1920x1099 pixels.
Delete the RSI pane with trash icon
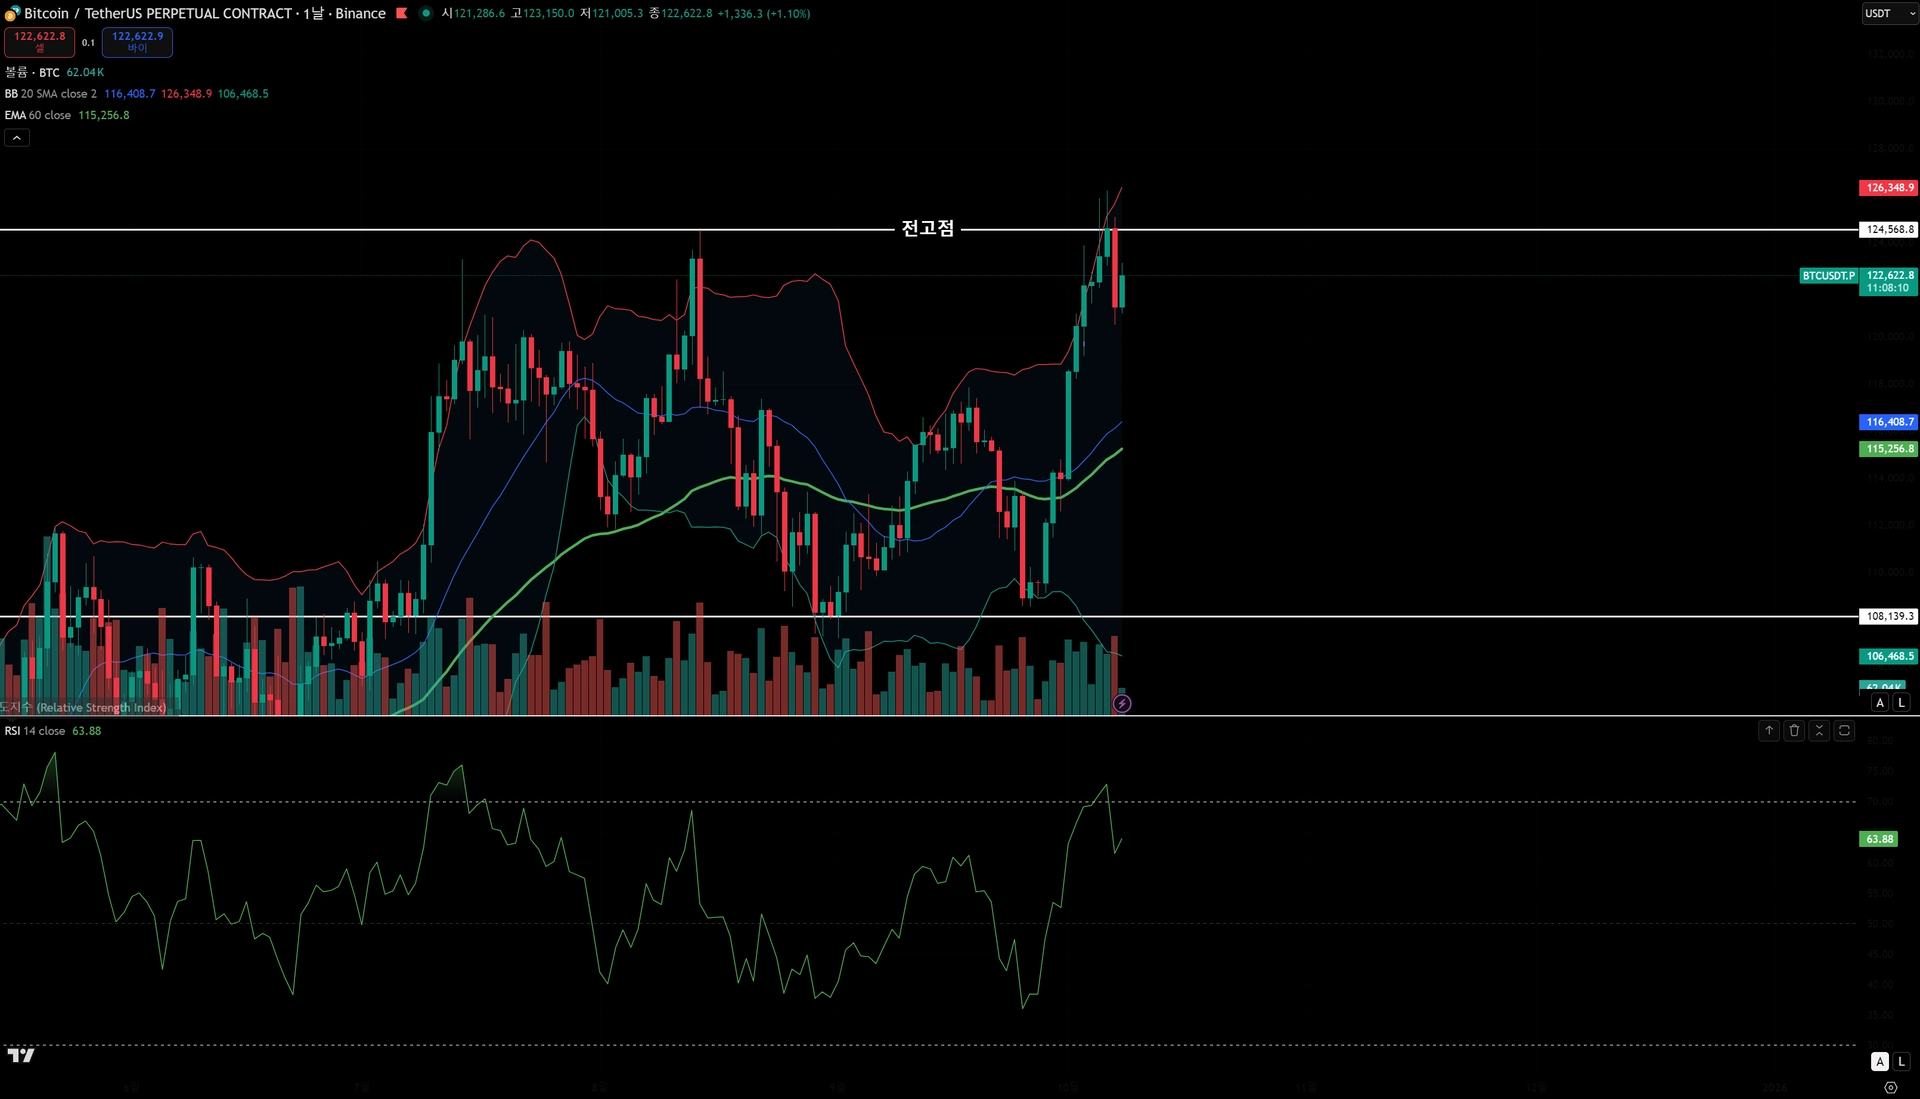click(1794, 731)
